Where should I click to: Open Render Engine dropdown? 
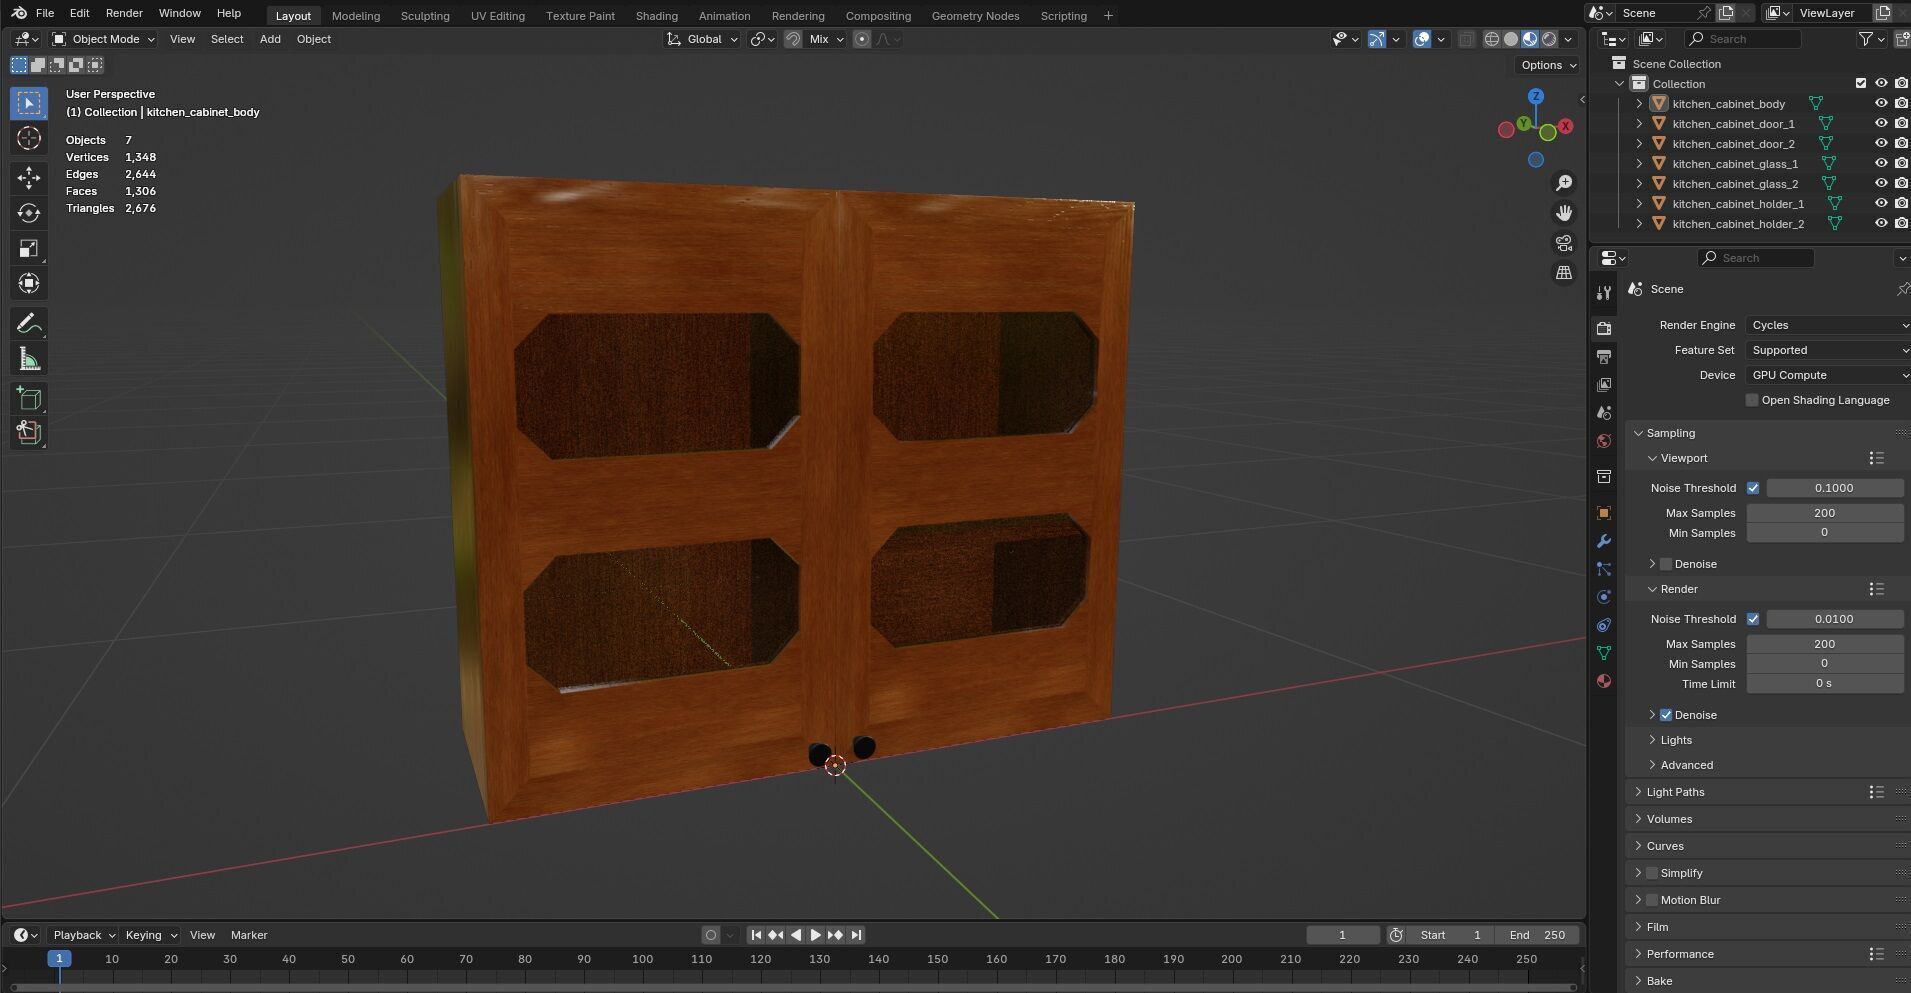click(1828, 325)
